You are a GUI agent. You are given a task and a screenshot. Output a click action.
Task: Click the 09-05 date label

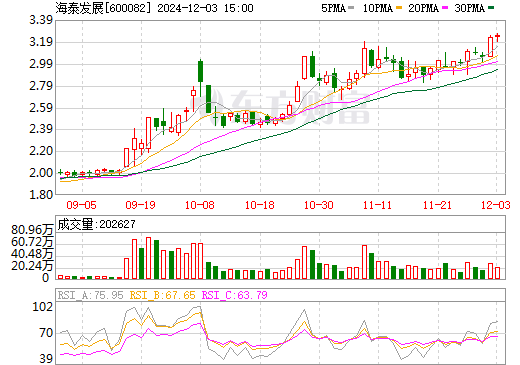pos(82,205)
